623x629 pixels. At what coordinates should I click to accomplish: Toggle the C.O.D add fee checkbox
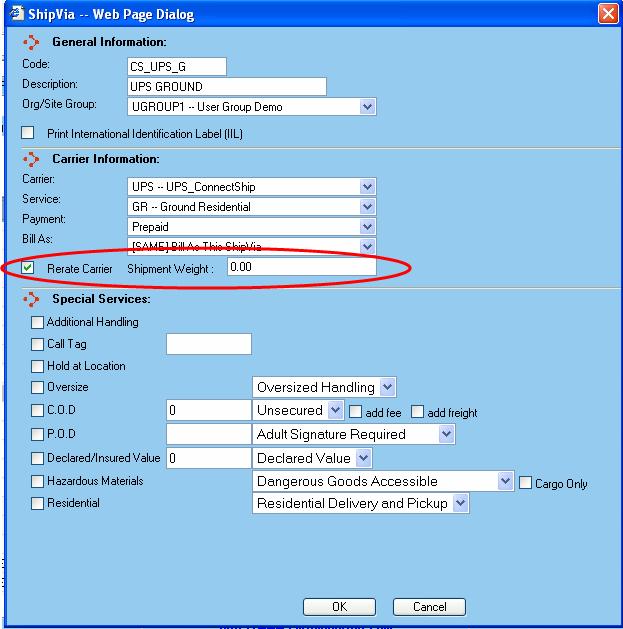(x=355, y=412)
